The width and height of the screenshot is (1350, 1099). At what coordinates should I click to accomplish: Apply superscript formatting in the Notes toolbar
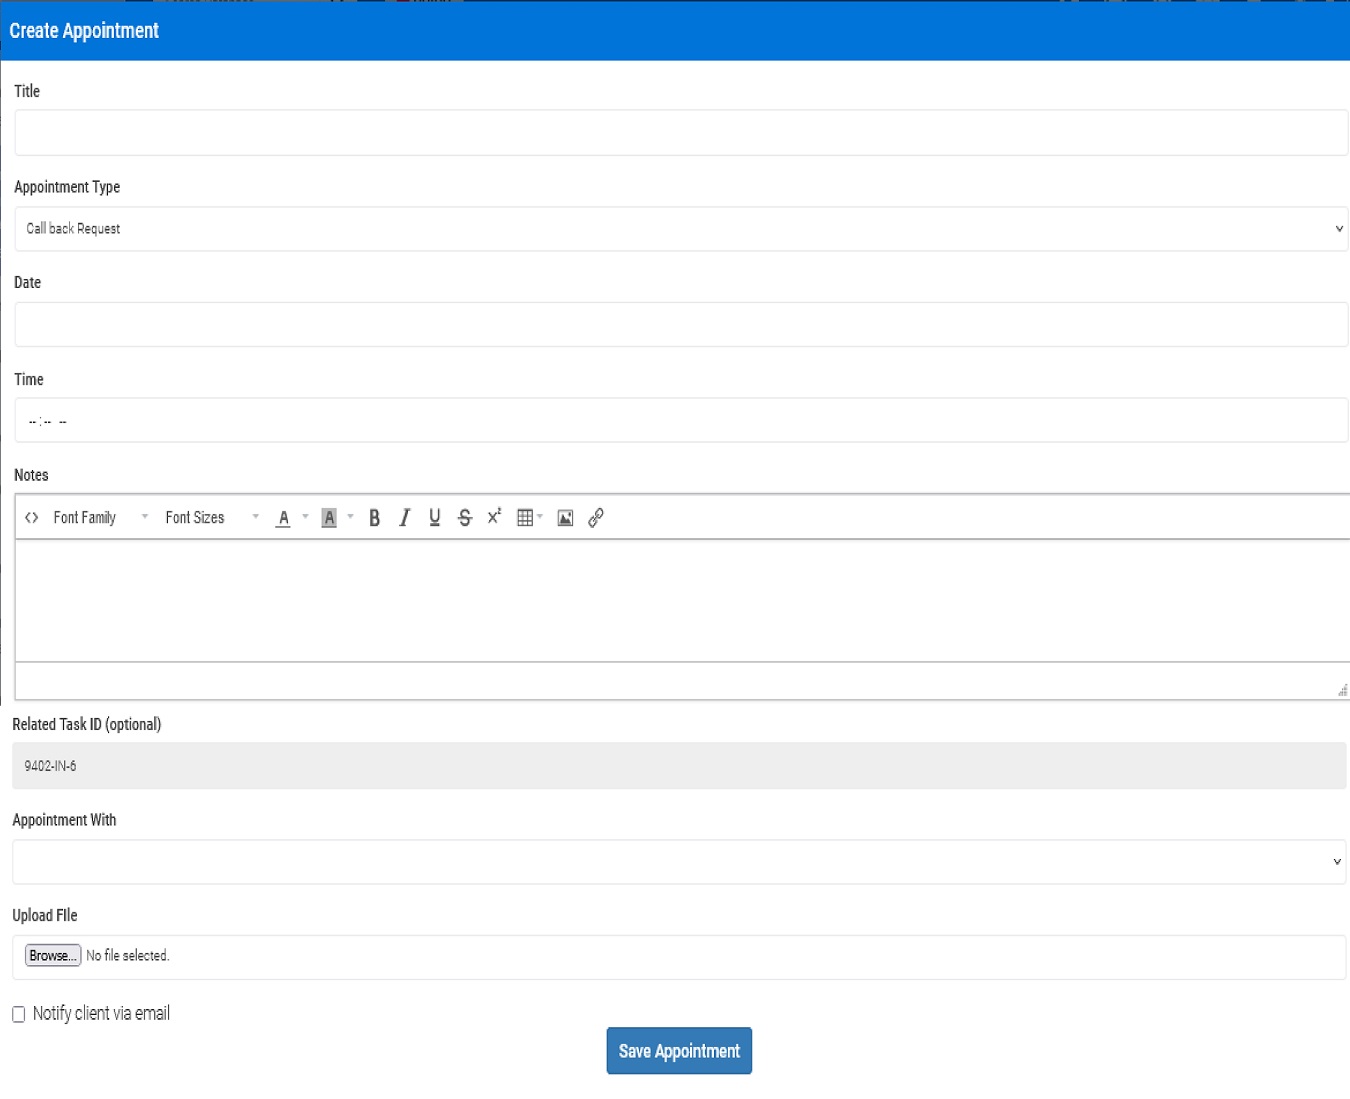coord(493,517)
